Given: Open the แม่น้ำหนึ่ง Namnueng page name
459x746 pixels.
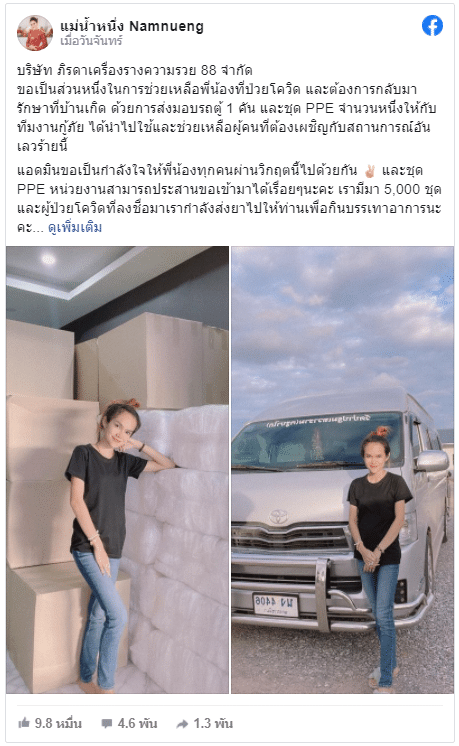Looking at the screenshot, I should 132,27.
